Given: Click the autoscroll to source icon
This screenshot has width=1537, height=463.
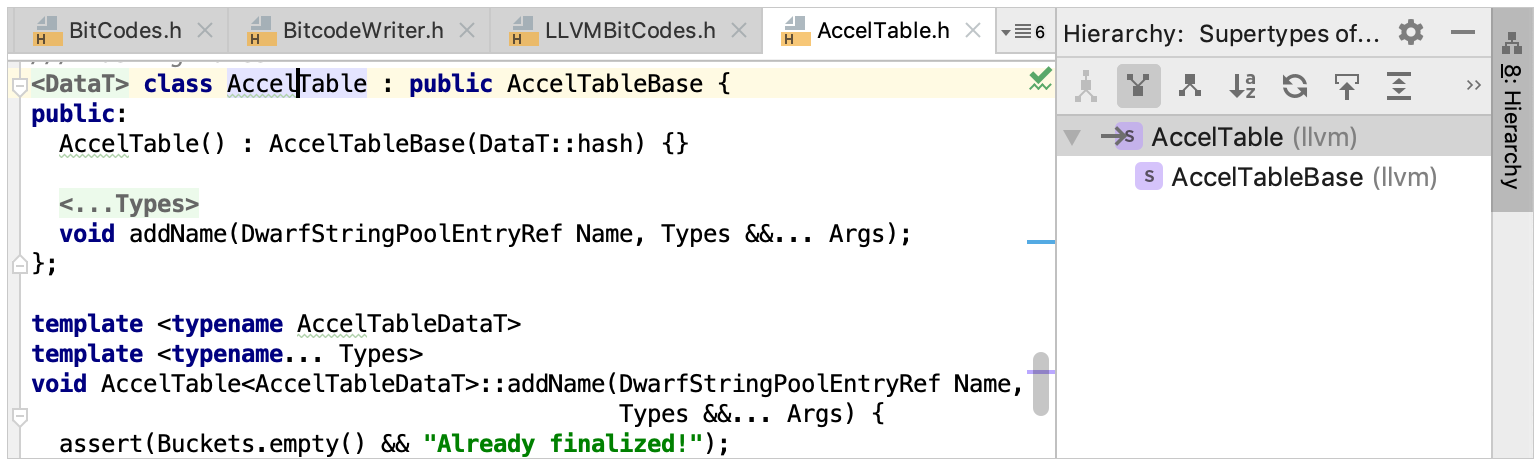Looking at the screenshot, I should [x=1347, y=87].
